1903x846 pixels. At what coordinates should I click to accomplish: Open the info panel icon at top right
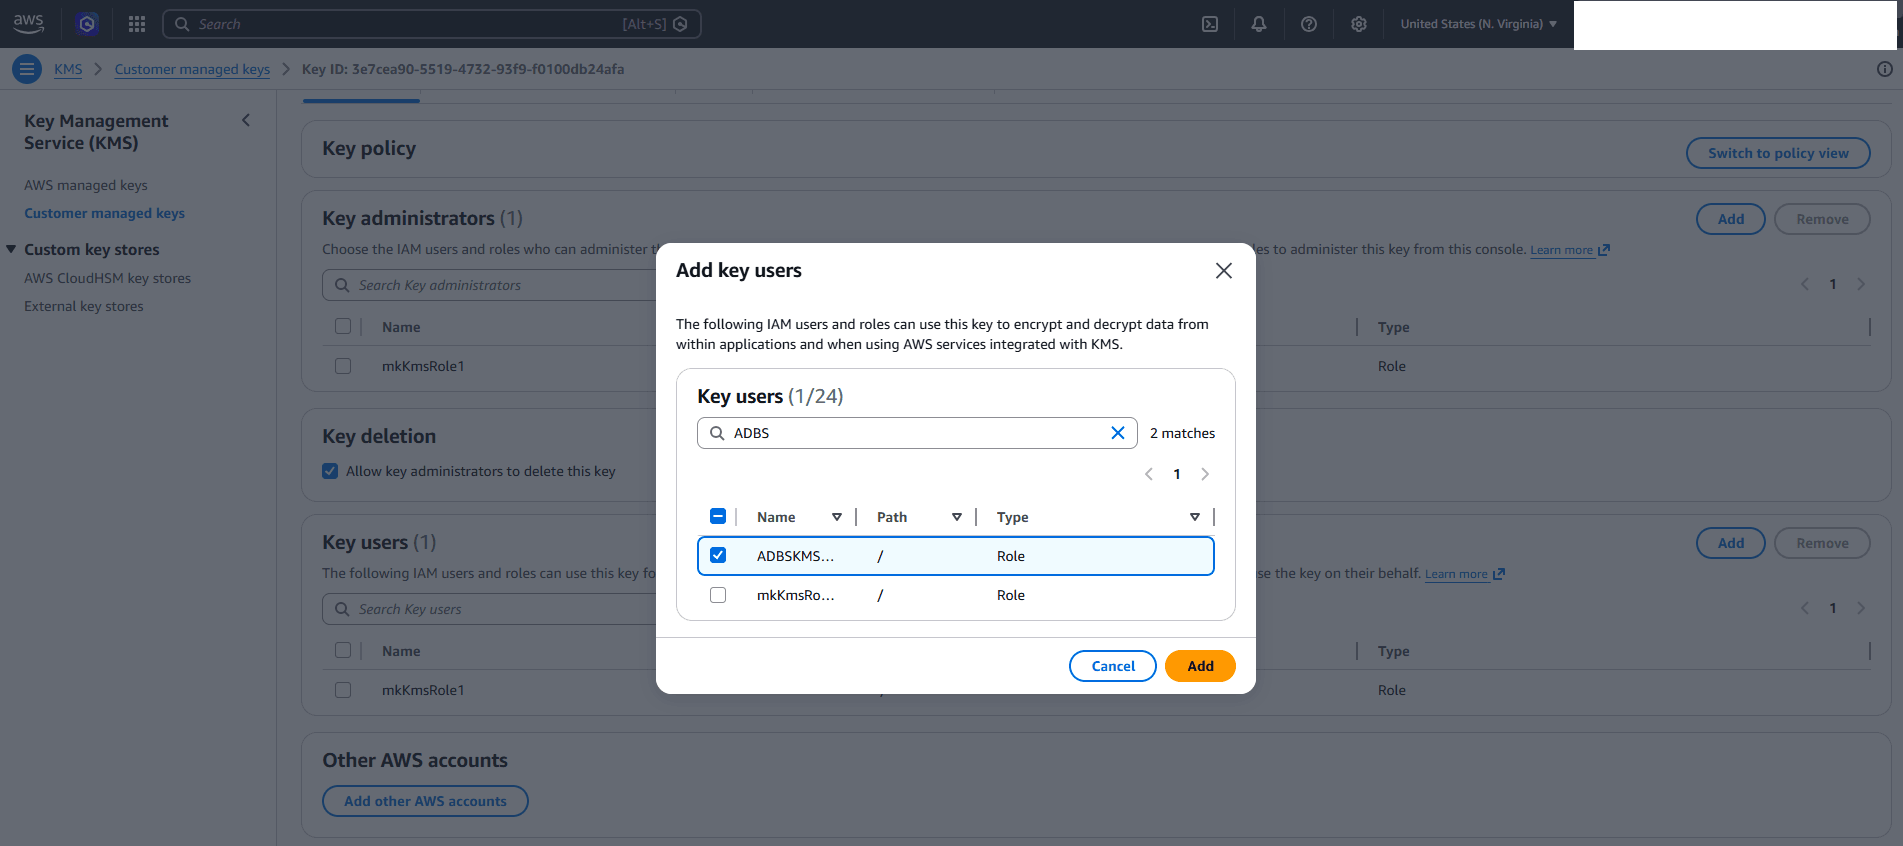(x=1884, y=69)
